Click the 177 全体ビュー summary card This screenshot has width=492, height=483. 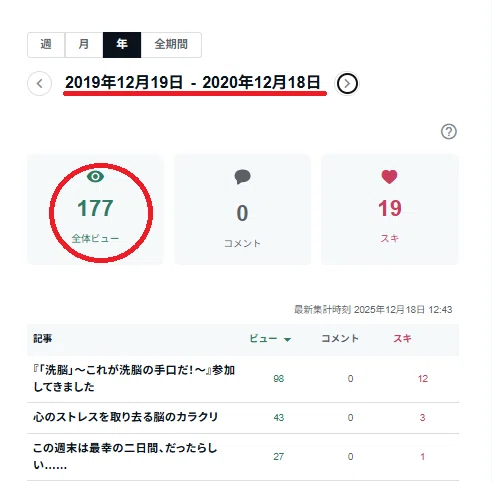[x=95, y=209]
